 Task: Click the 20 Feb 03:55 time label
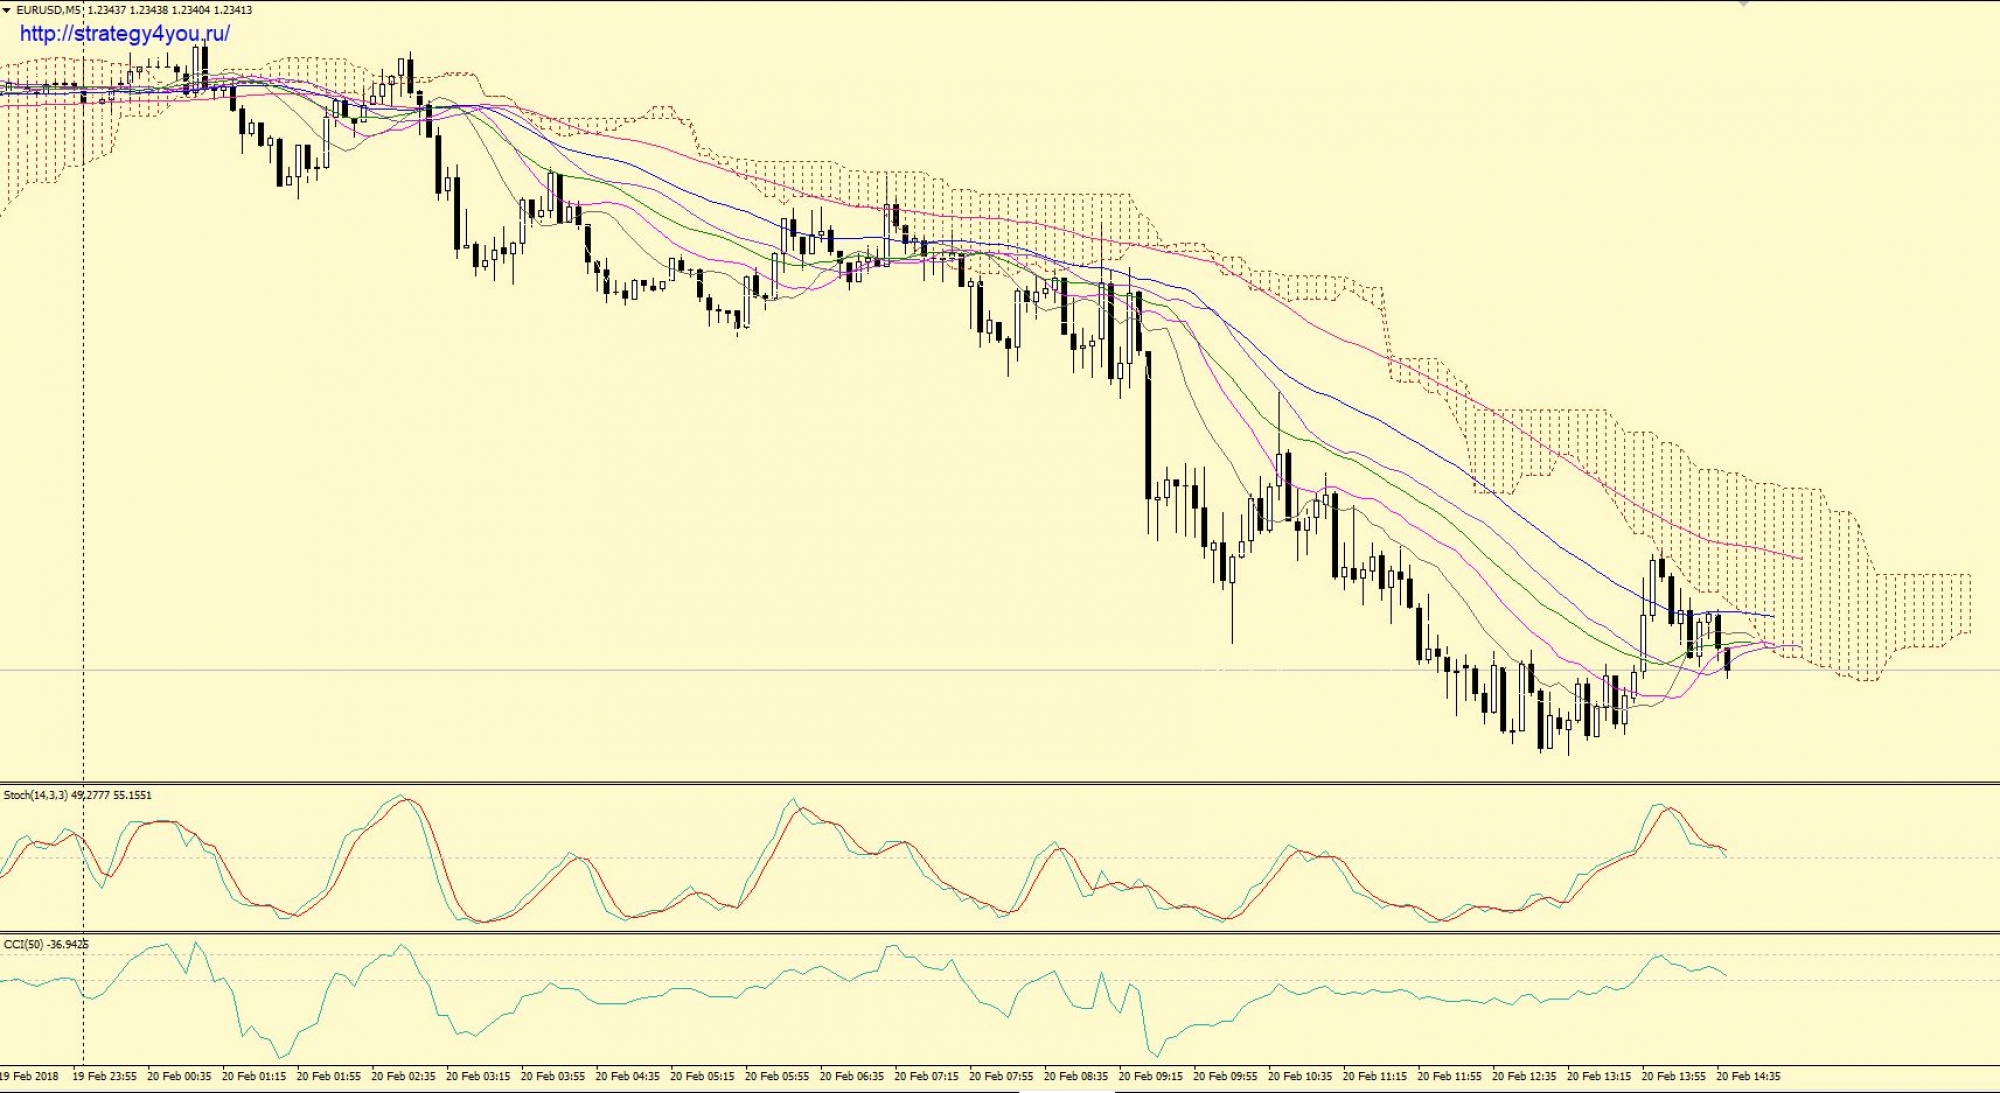point(553,1077)
